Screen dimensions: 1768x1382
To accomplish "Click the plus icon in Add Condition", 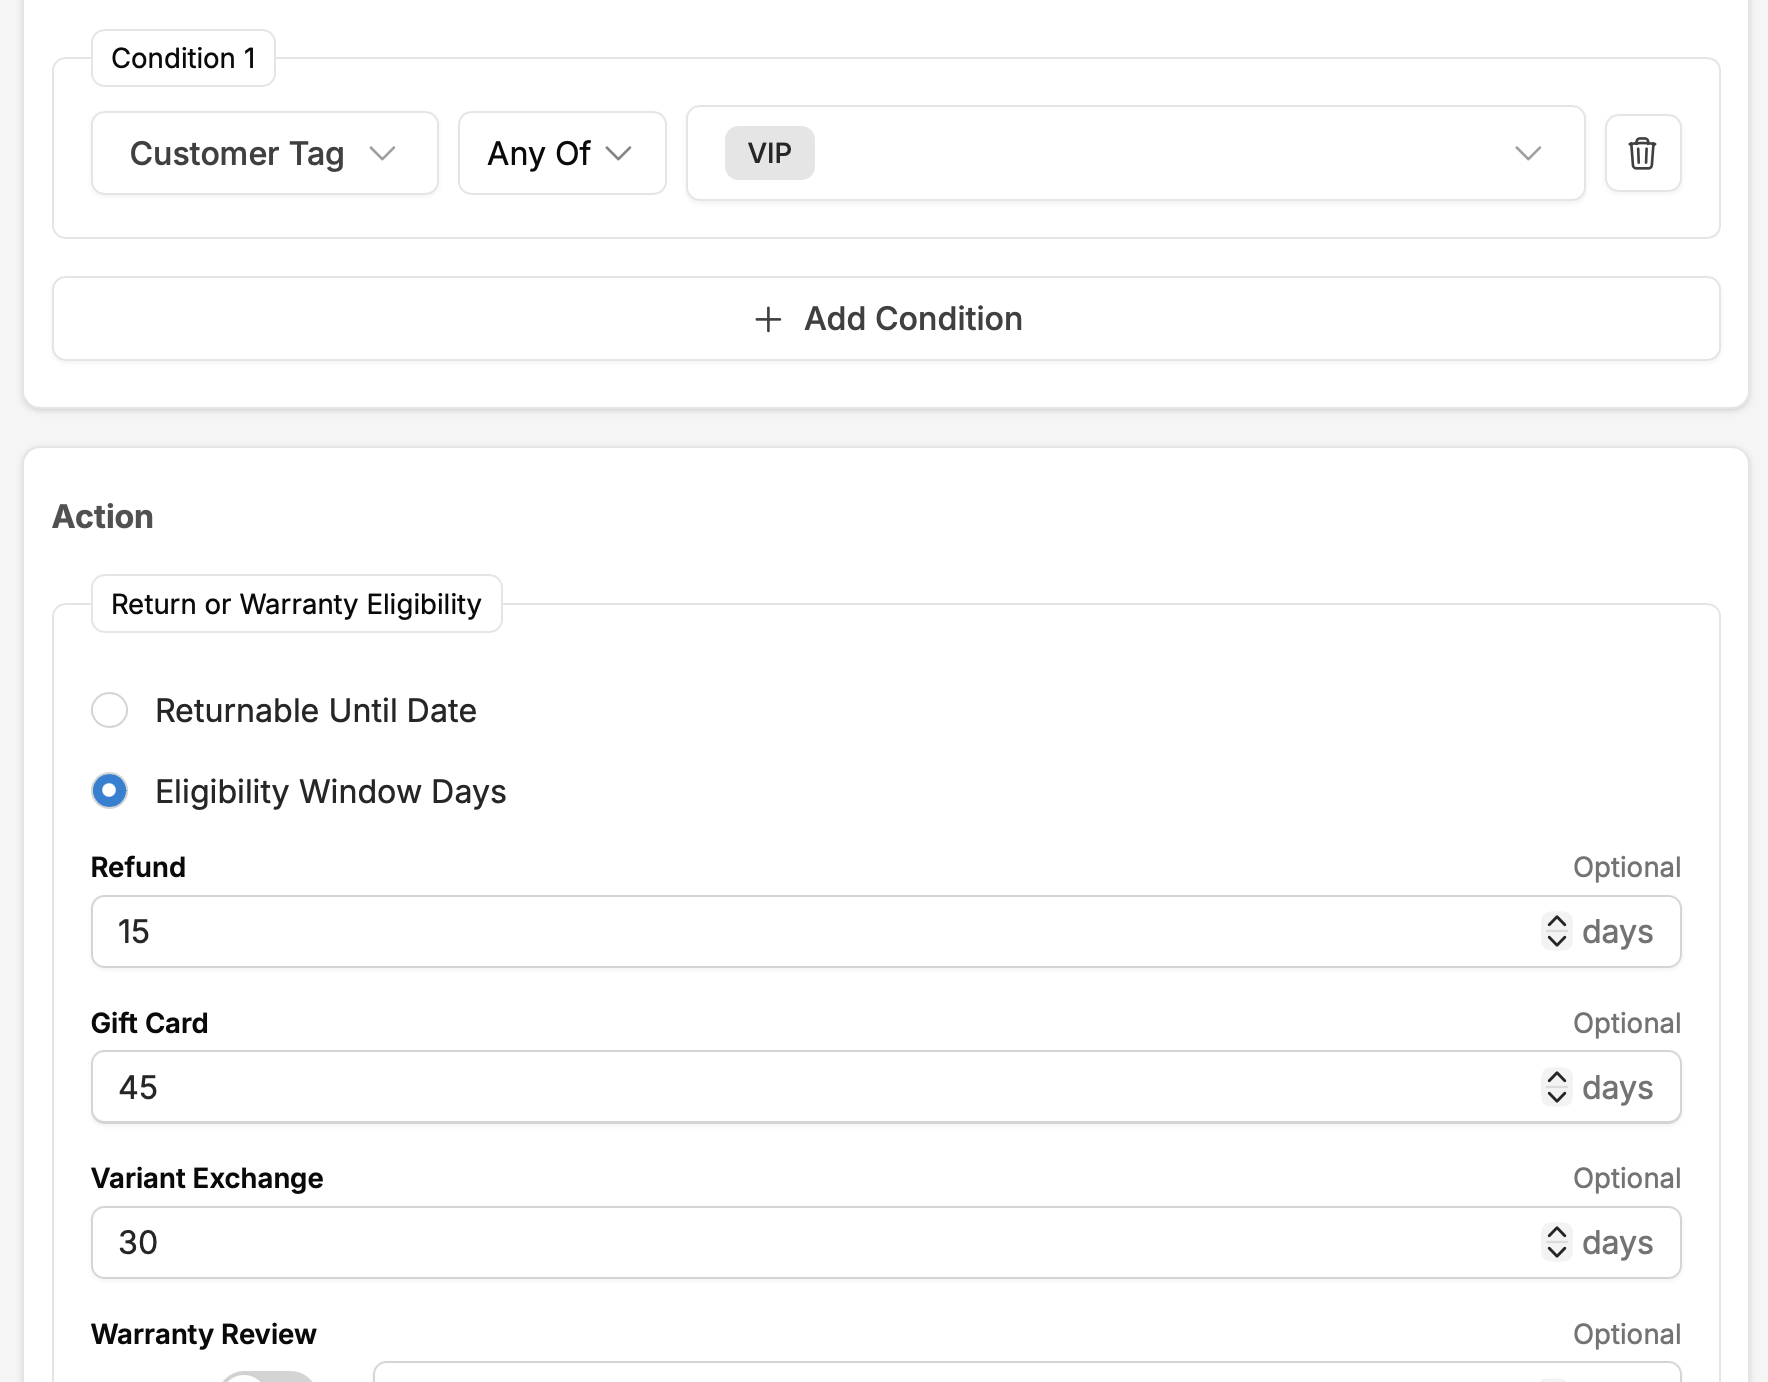I will (768, 319).
